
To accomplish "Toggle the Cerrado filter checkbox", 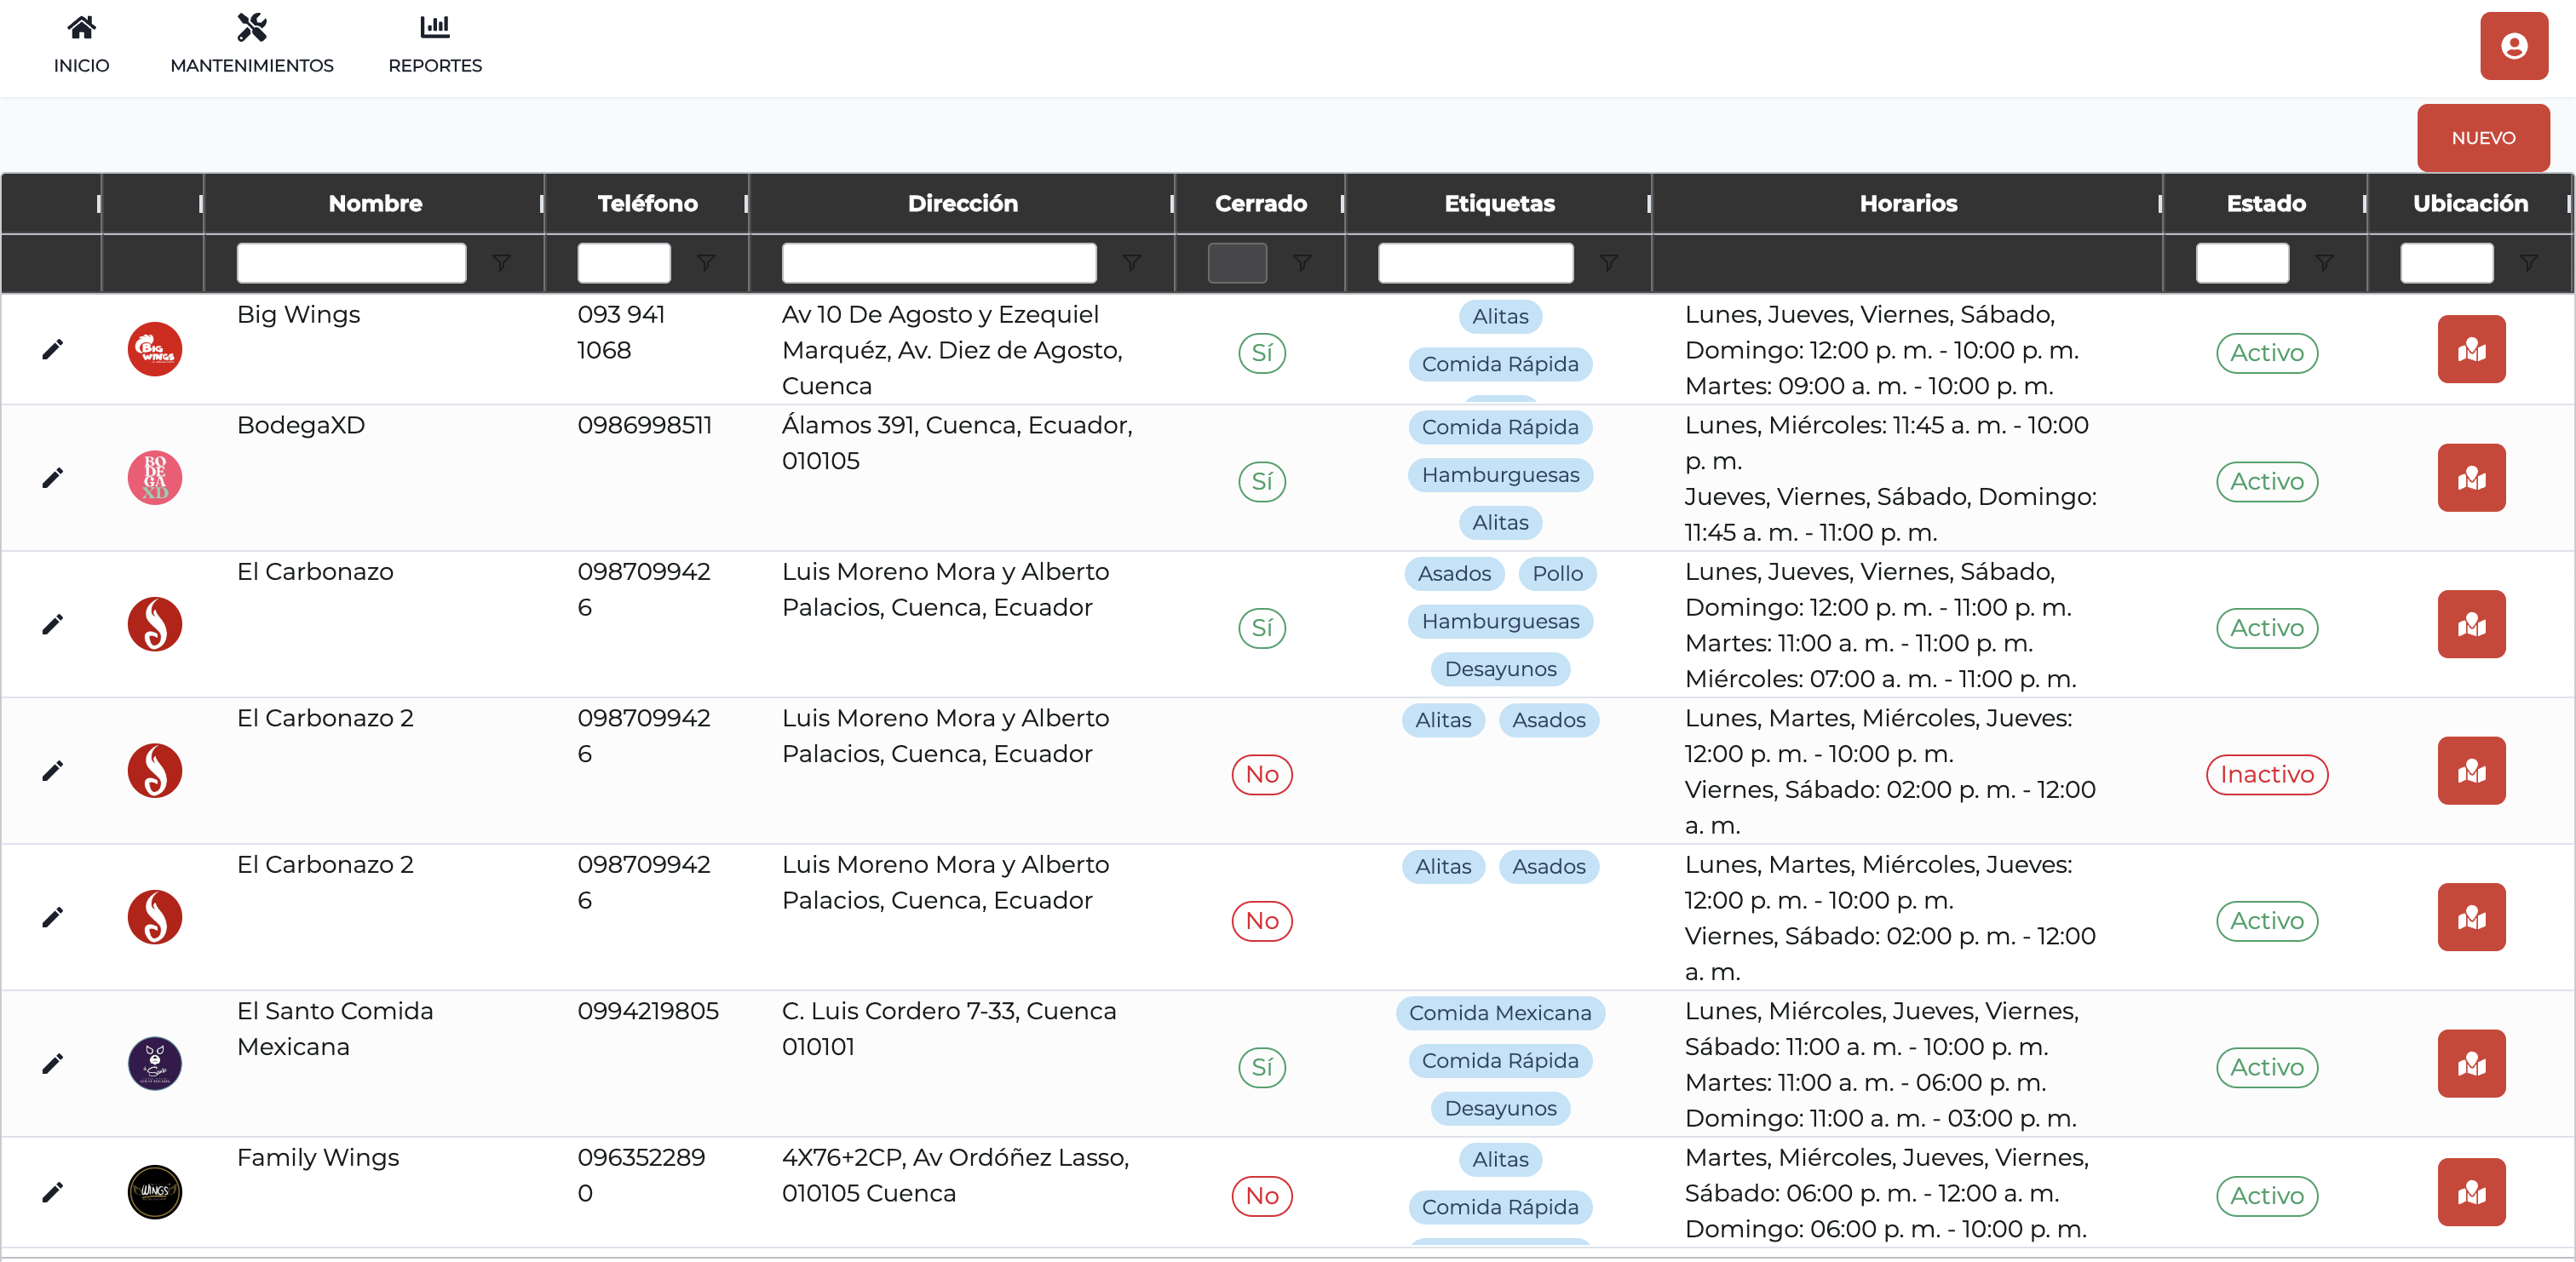I will tap(1236, 263).
